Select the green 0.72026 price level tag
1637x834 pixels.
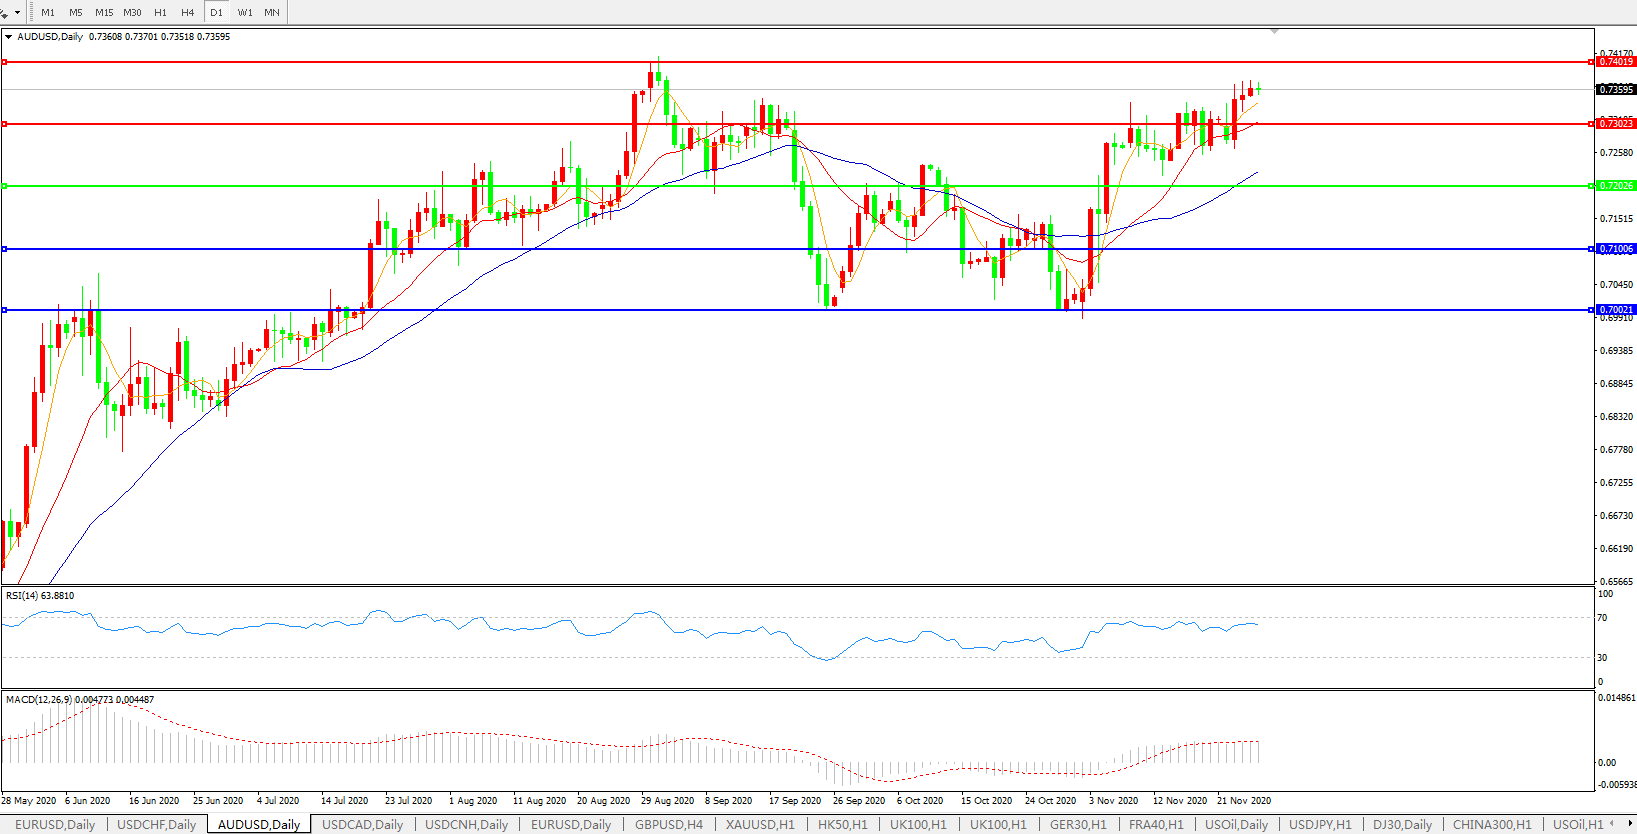(x=1615, y=186)
